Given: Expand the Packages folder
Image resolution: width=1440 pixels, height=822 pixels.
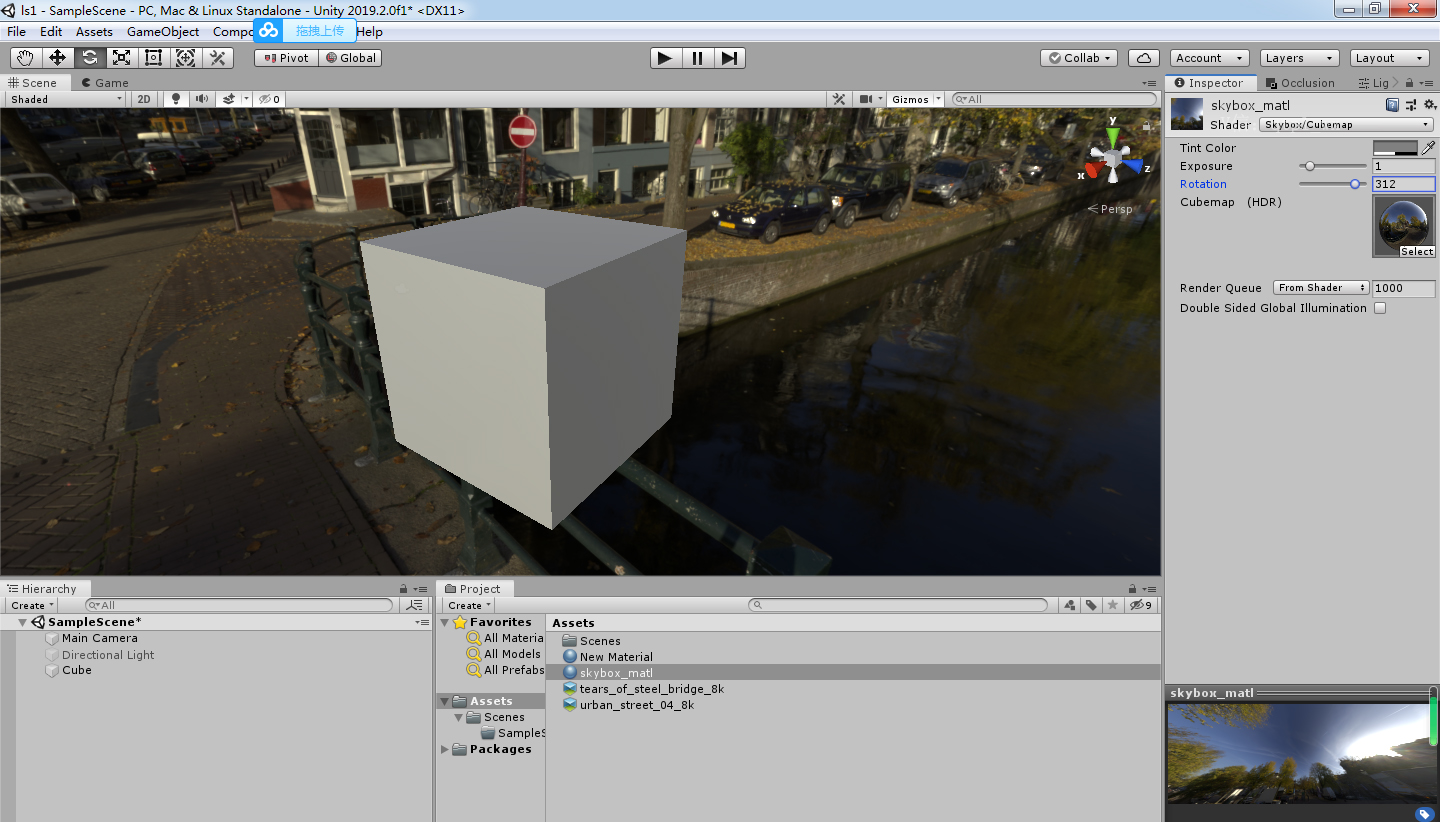Looking at the screenshot, I should 446,749.
